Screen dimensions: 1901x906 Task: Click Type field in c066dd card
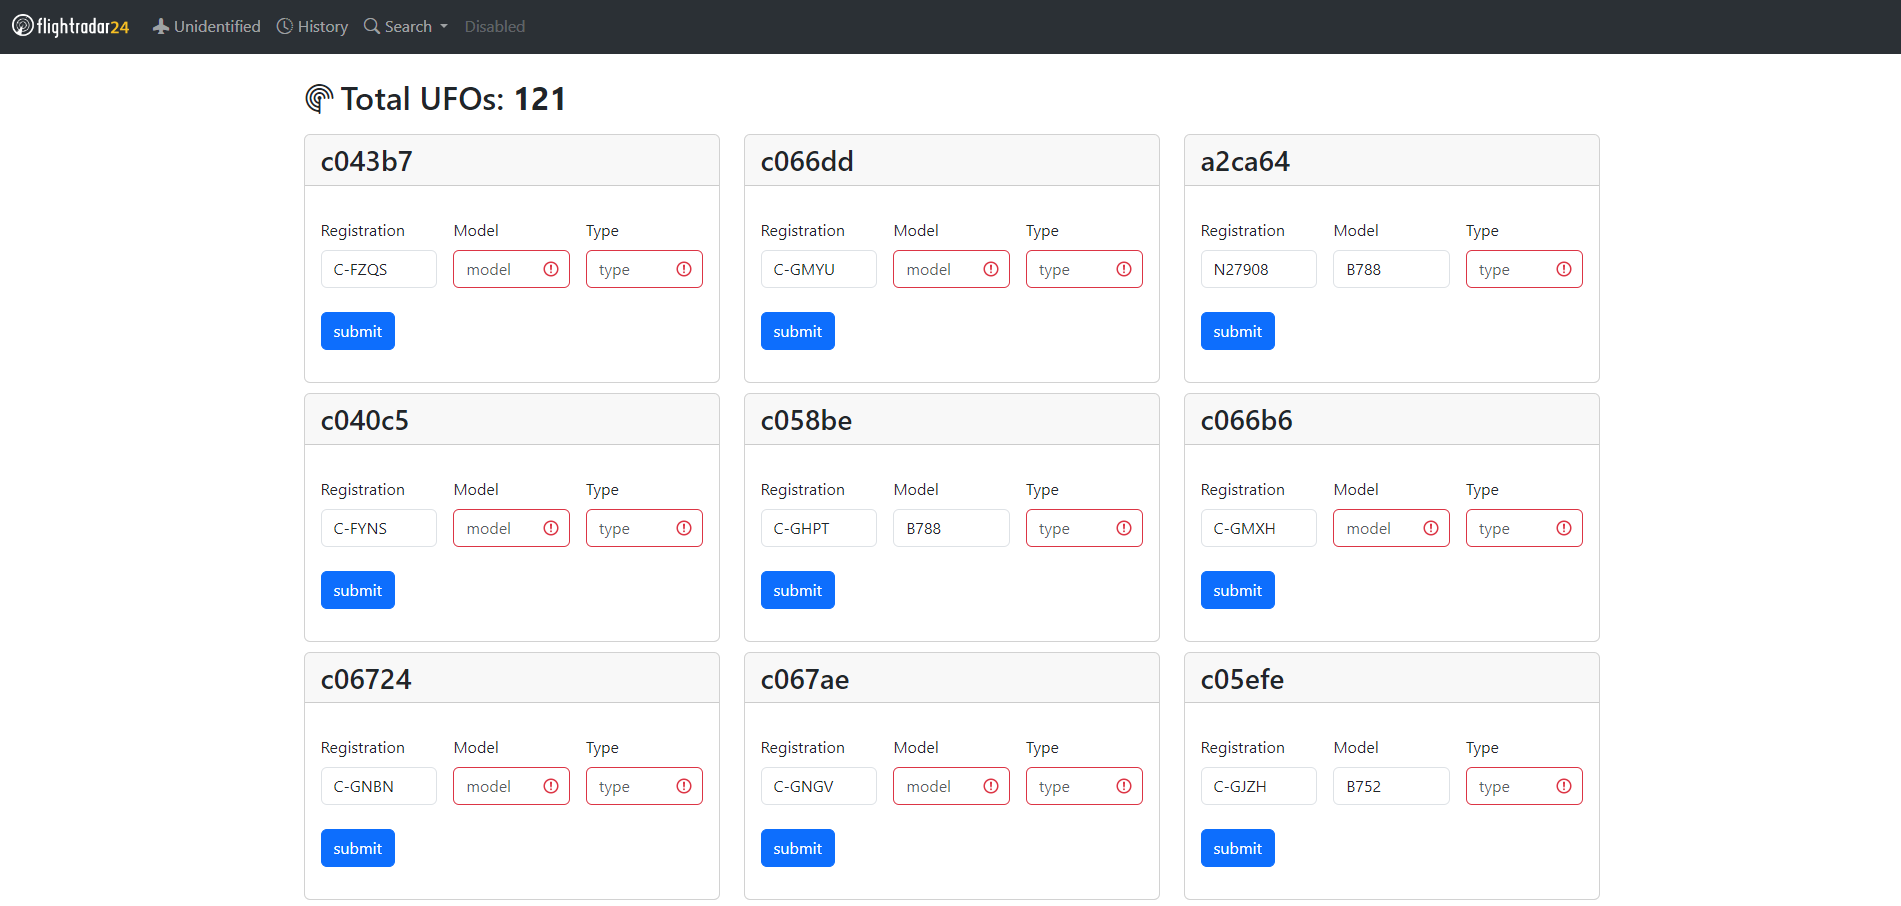1084,269
